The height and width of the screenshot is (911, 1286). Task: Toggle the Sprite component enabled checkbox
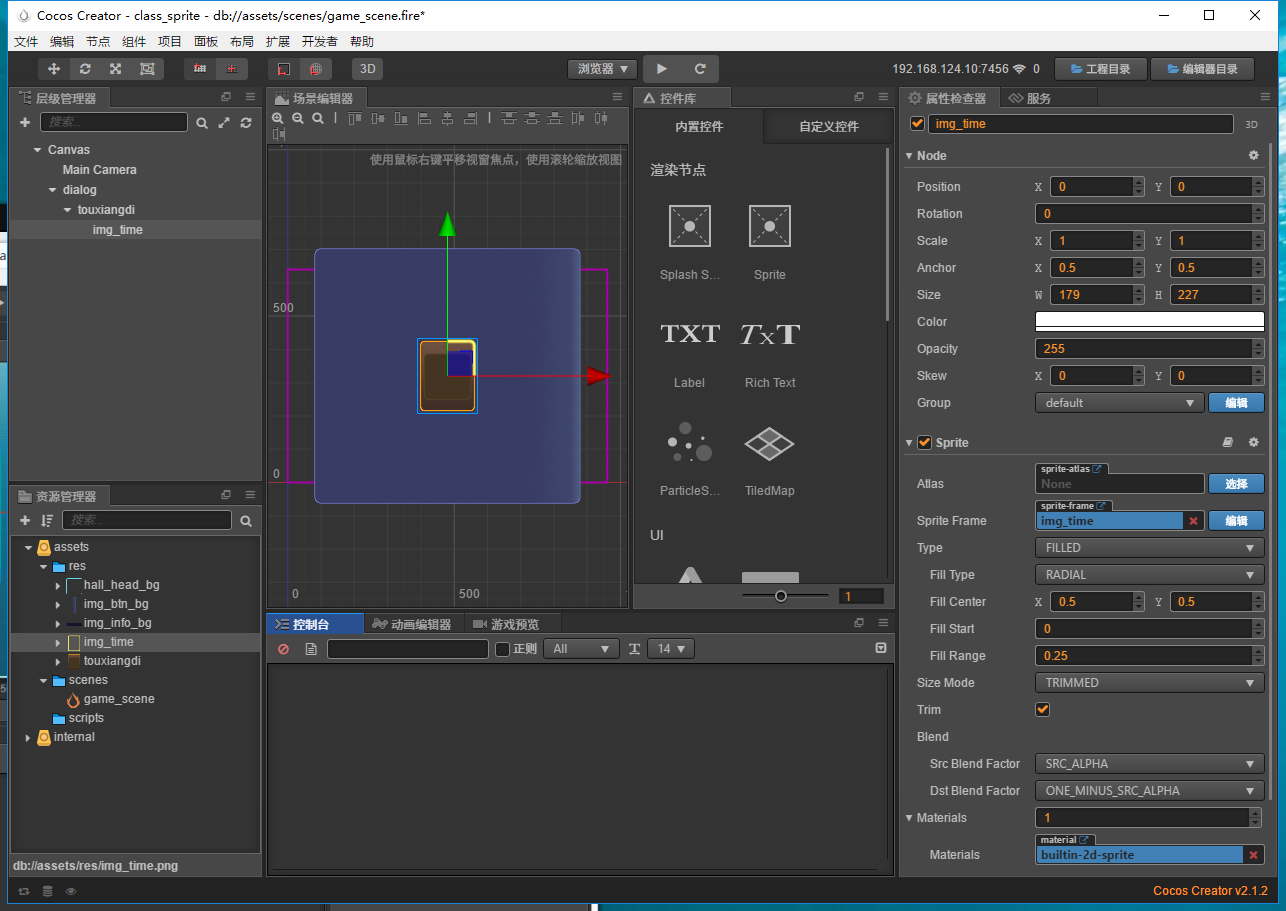click(923, 442)
